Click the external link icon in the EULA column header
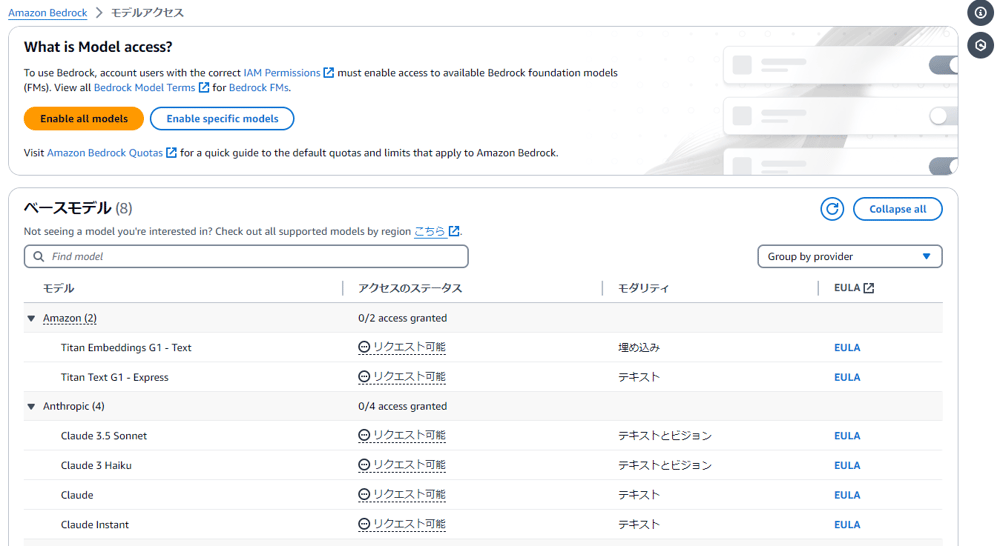 tap(869, 288)
